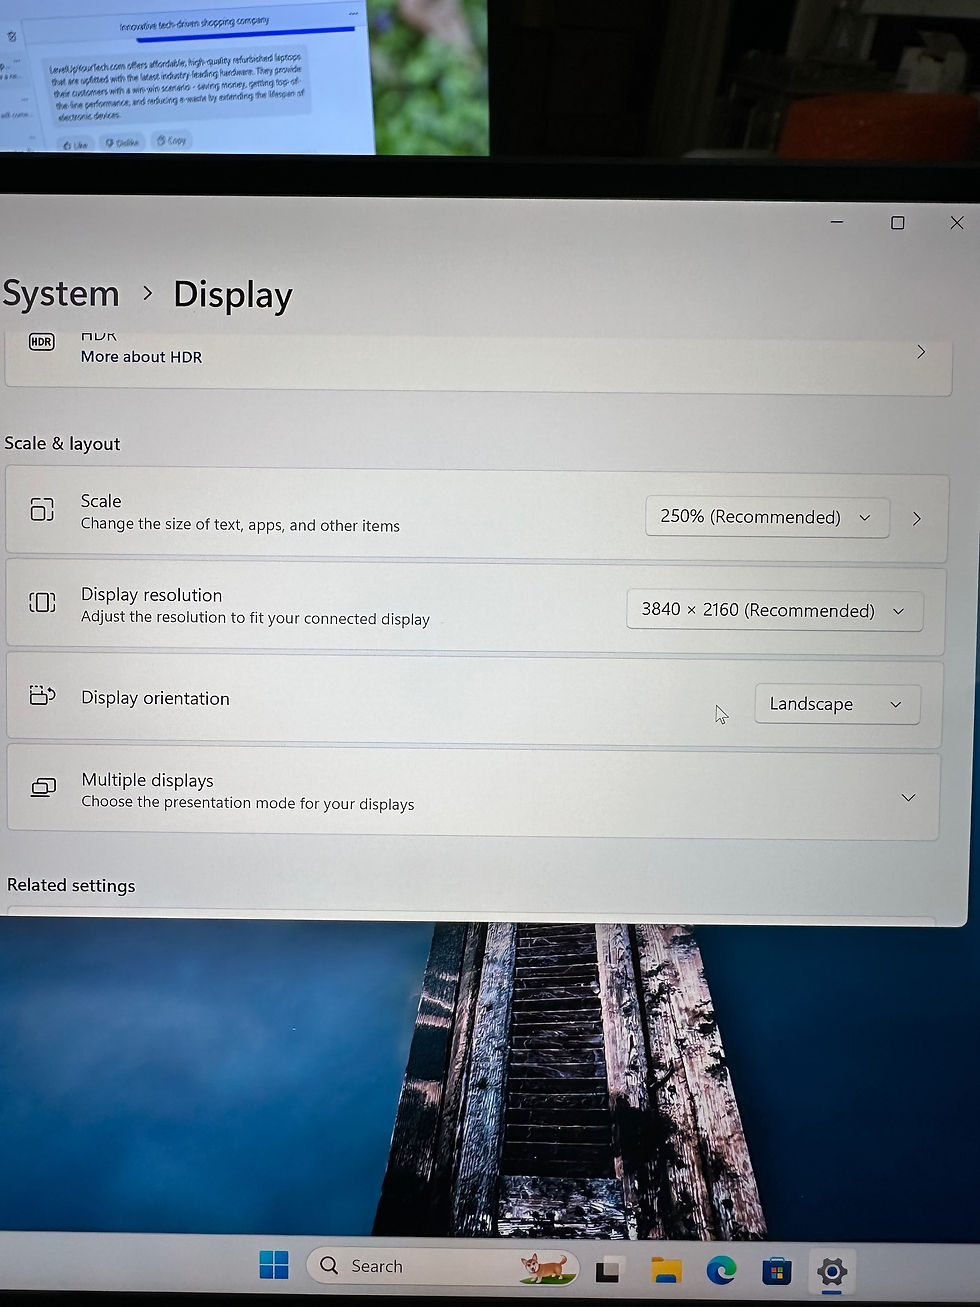
Task: Open the More about HDR link
Action: (141, 357)
